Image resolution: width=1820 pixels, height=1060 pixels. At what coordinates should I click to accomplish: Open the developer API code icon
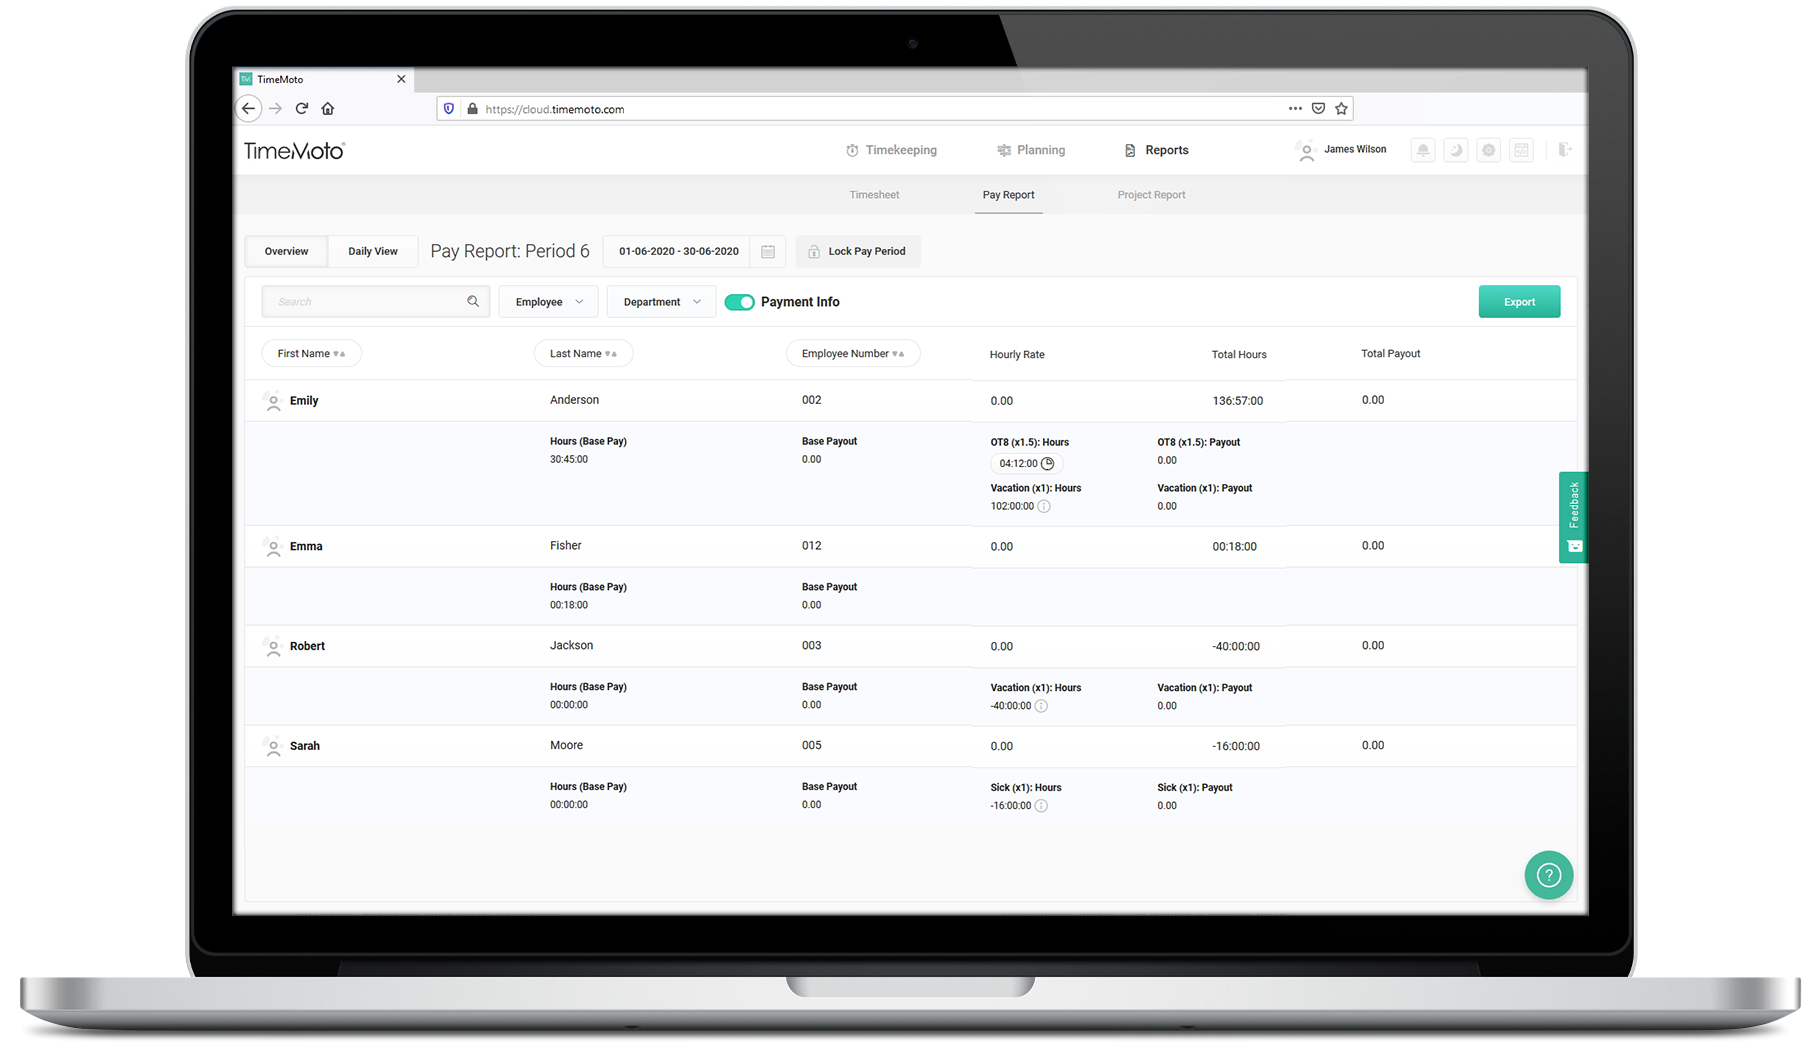[1522, 150]
